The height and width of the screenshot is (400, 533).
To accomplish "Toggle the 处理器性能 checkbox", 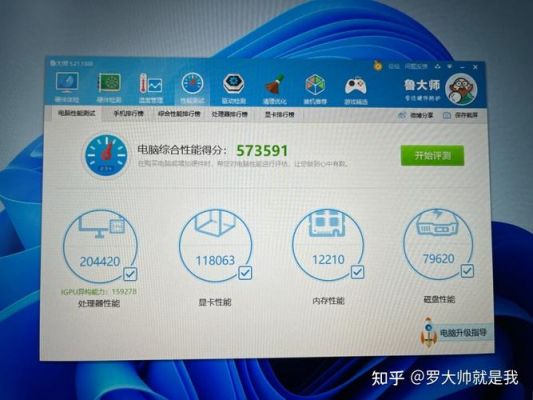I will [x=130, y=274].
